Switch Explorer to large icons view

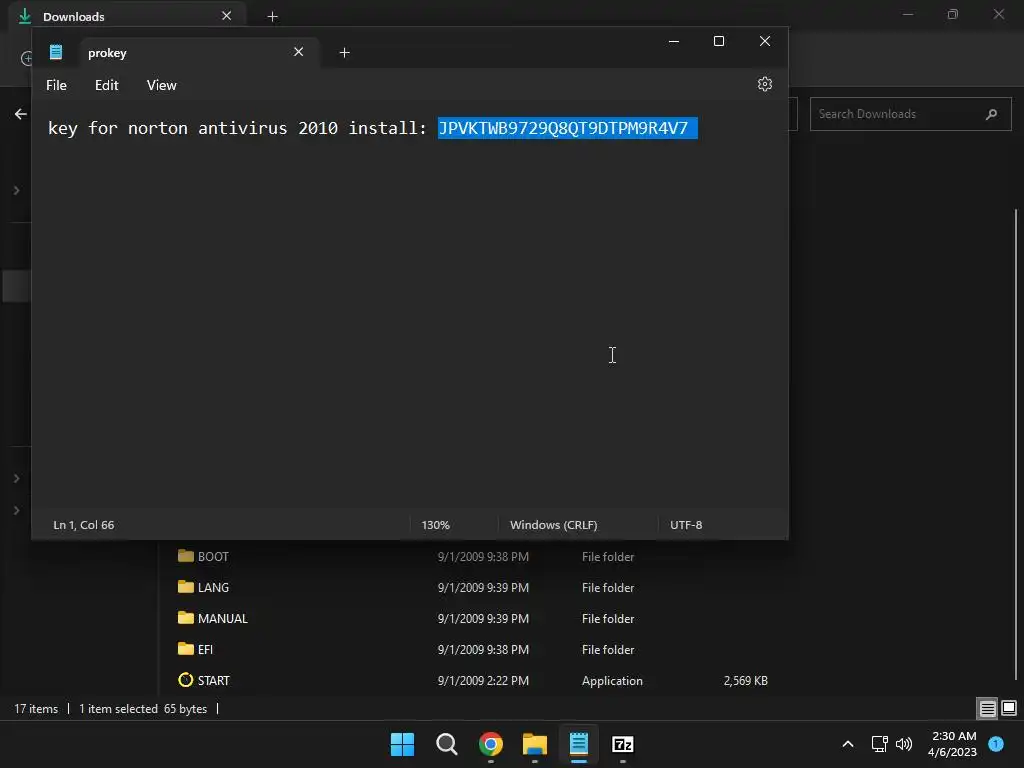(x=1009, y=709)
